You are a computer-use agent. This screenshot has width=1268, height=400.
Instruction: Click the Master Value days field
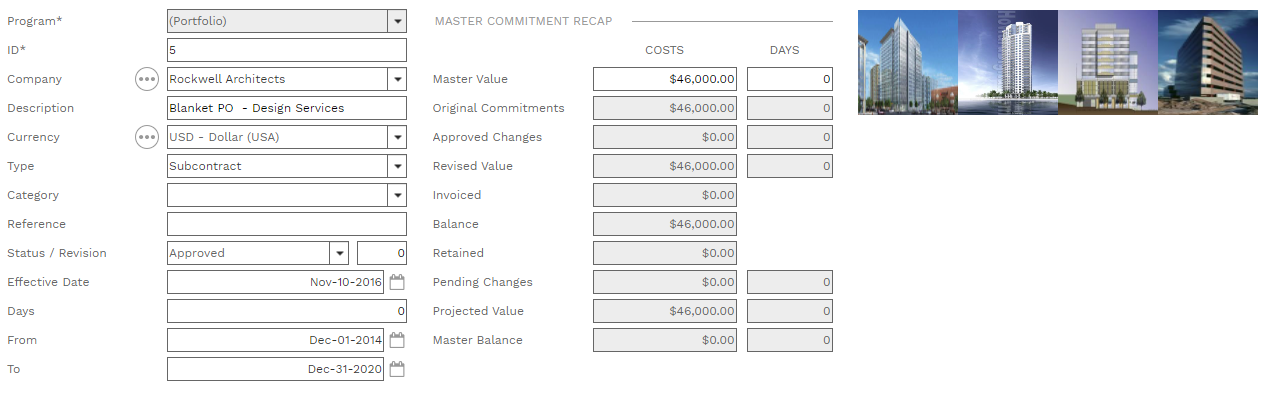pos(789,79)
